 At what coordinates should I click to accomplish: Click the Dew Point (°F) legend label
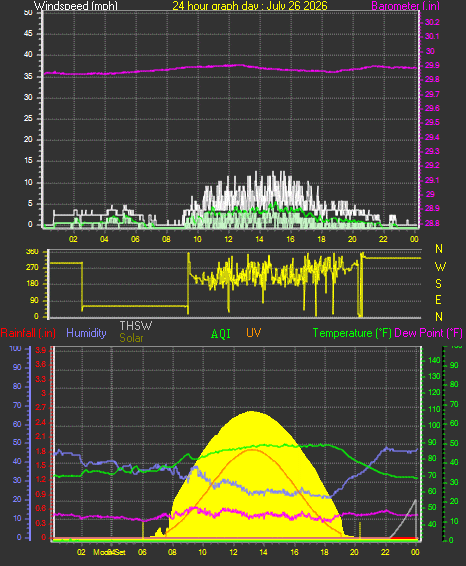[x=428, y=333]
